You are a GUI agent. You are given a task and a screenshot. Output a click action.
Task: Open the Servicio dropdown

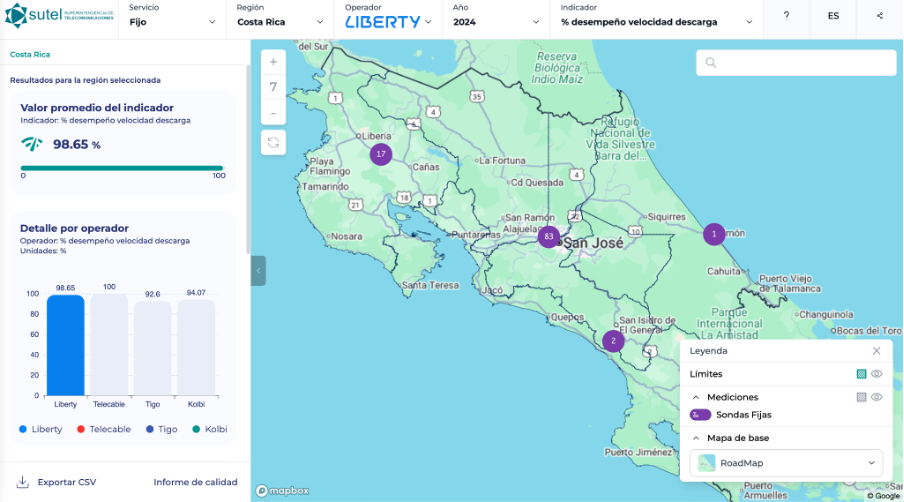point(172,21)
